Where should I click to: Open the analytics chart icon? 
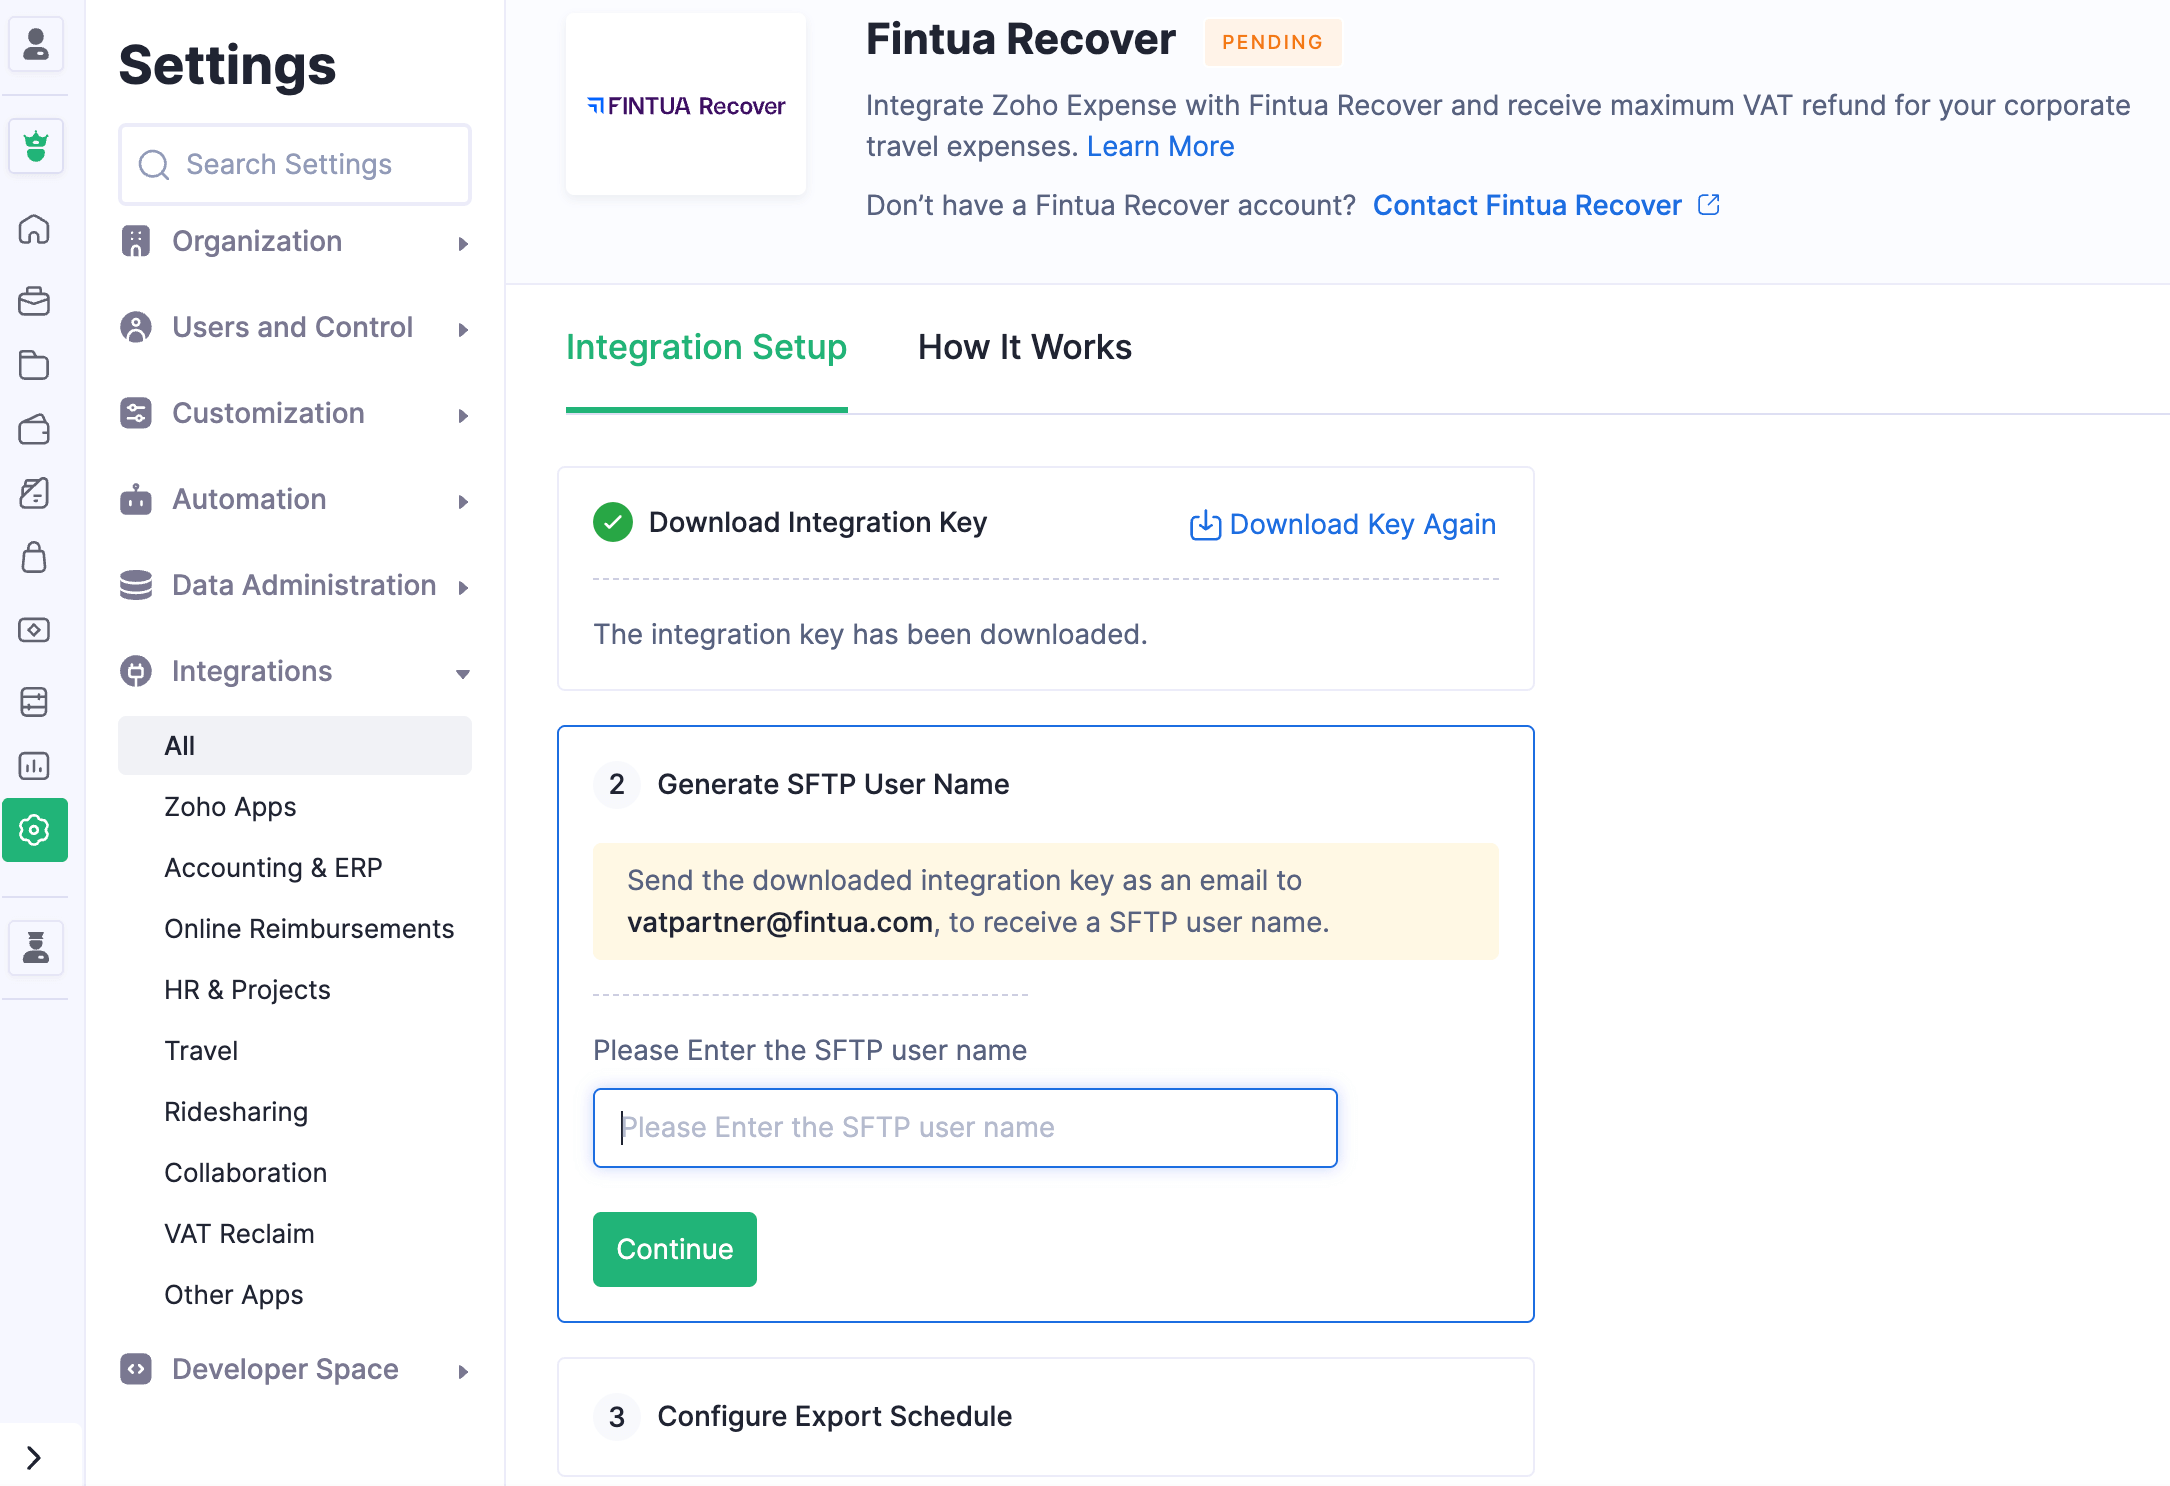point(34,766)
